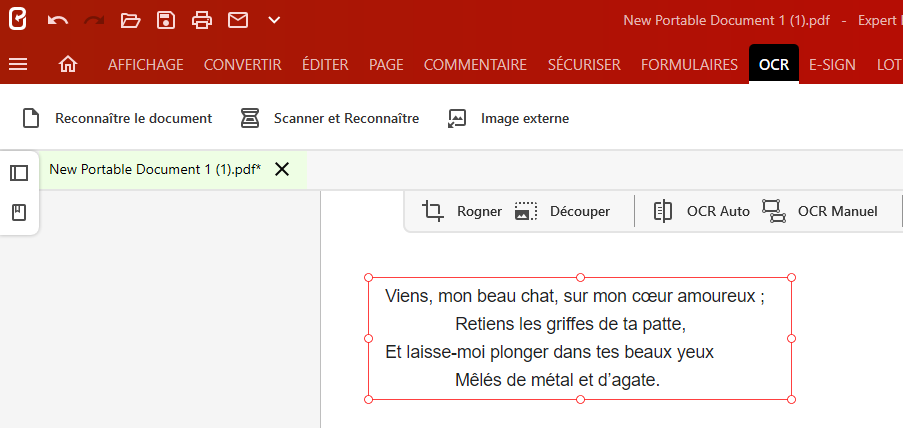Click the Scanner et Reconnaître scanner icon

click(250, 118)
